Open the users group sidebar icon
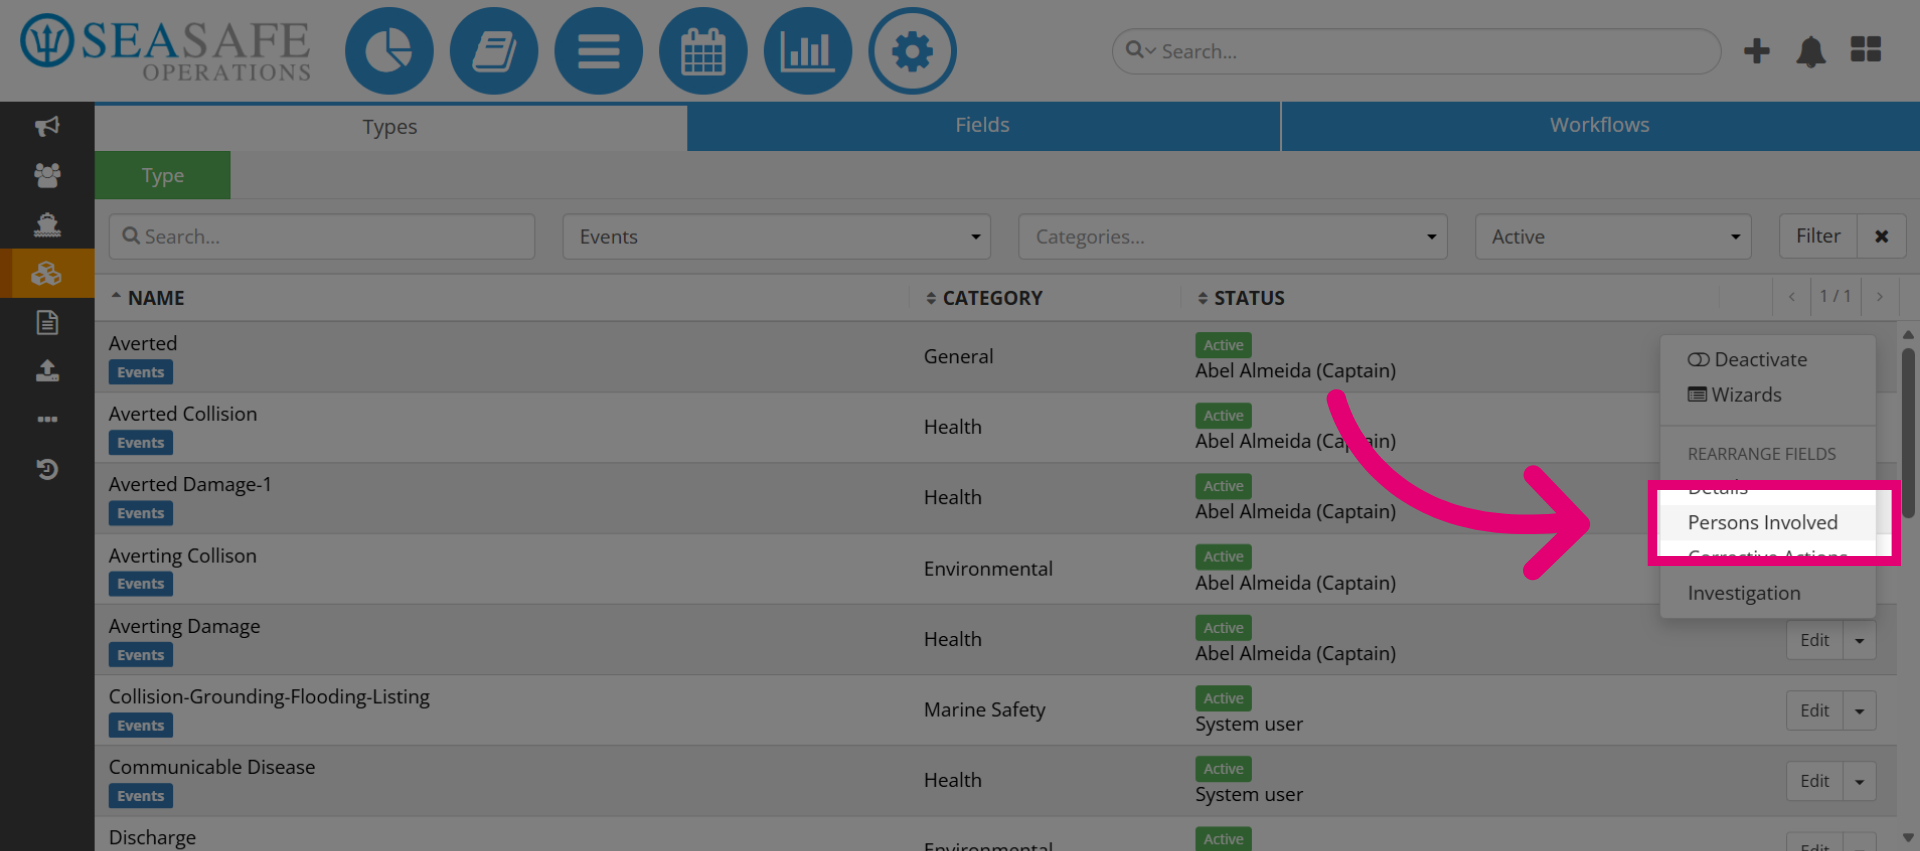Image resolution: width=1920 pixels, height=851 pixels. [x=47, y=175]
